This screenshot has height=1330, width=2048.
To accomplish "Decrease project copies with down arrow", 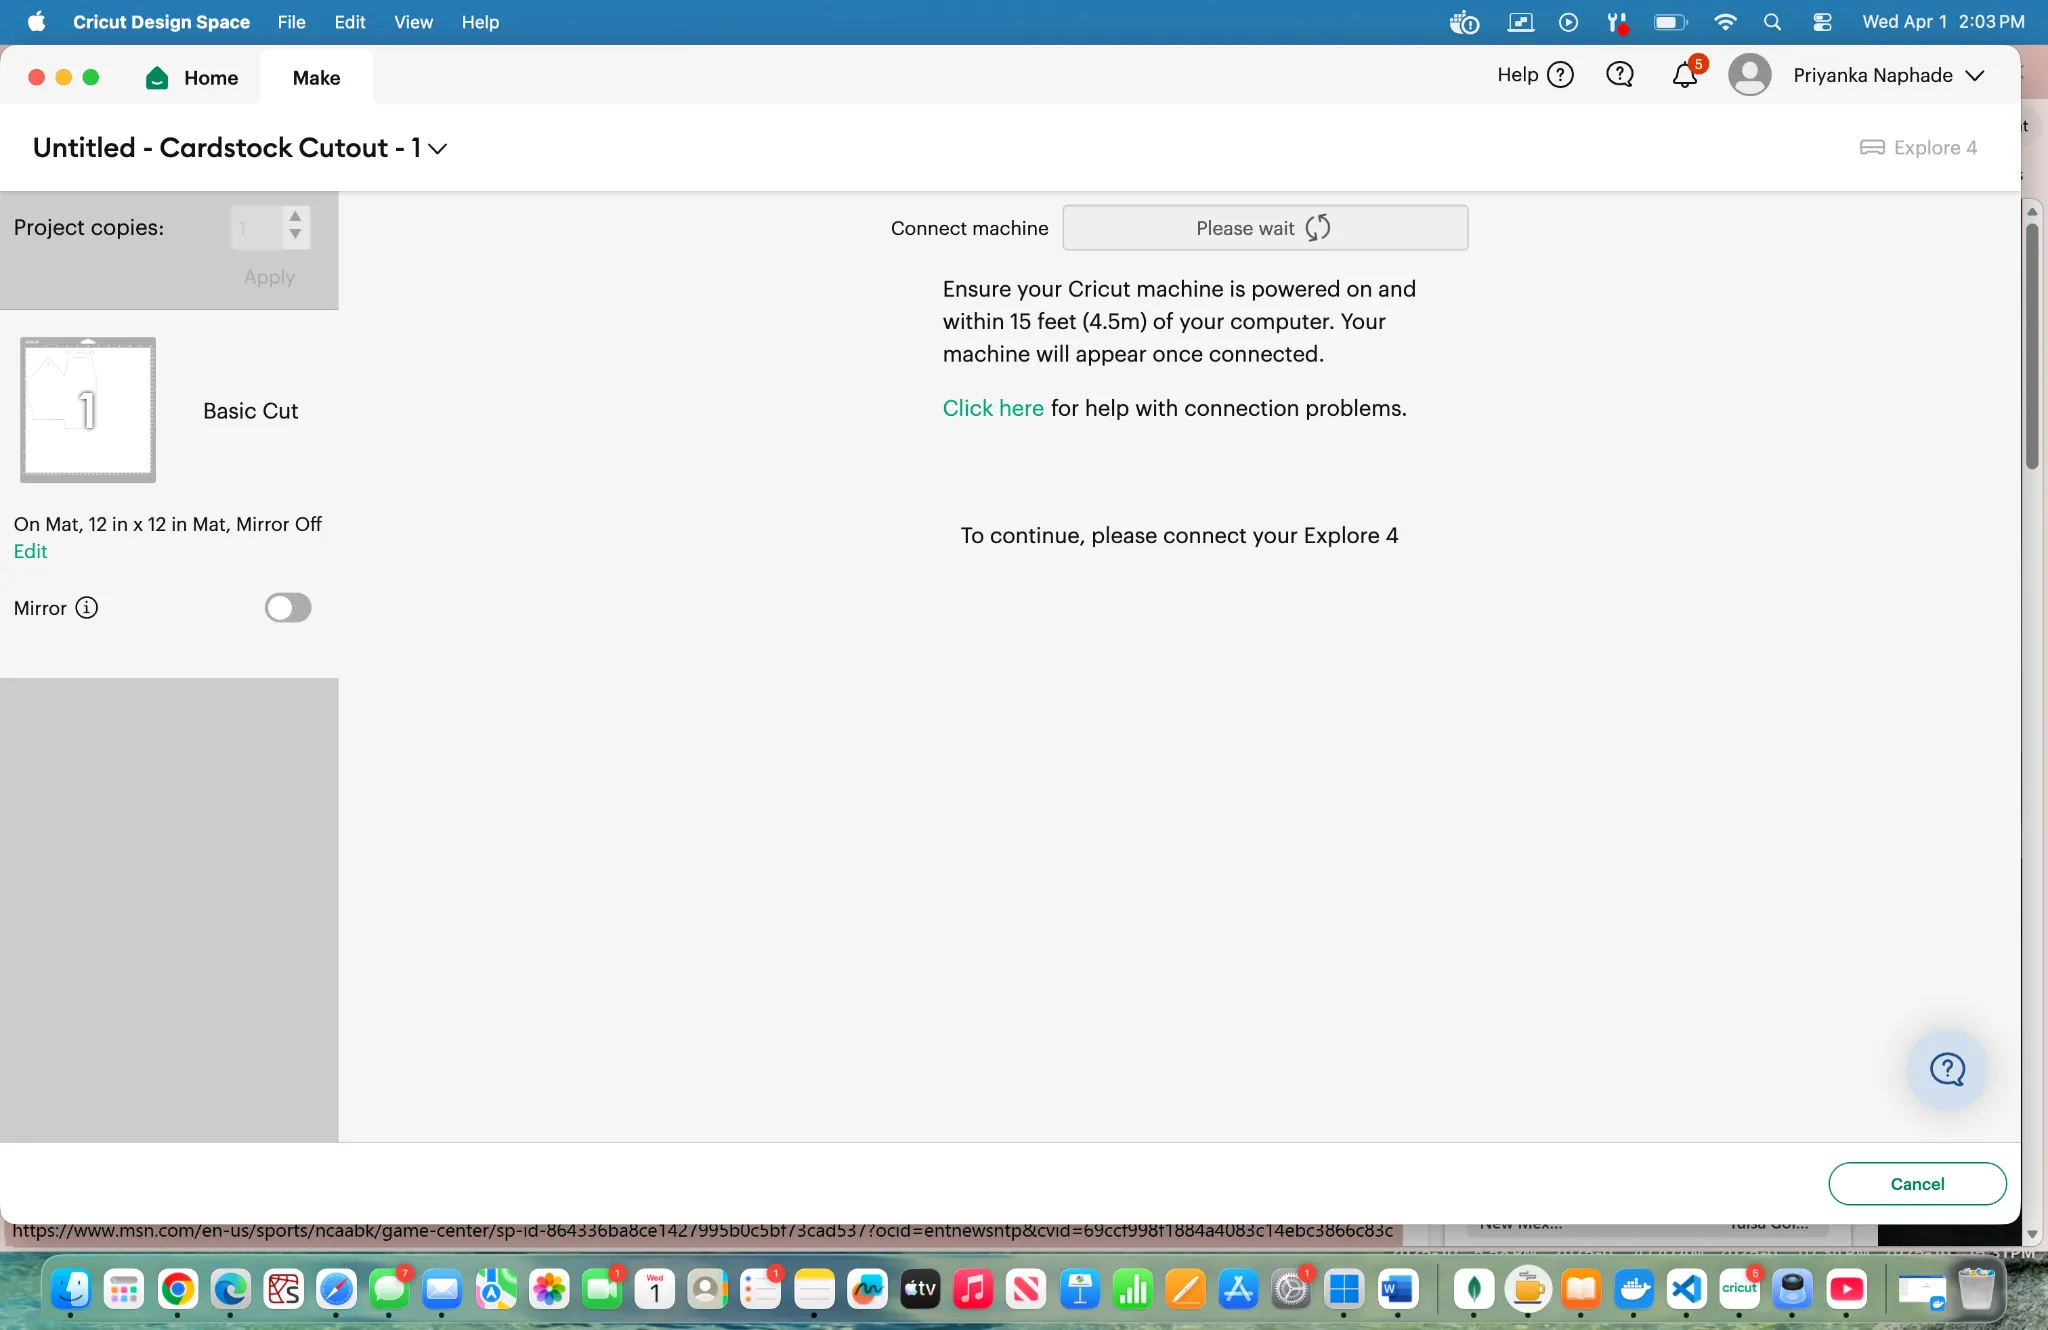I will coord(295,235).
